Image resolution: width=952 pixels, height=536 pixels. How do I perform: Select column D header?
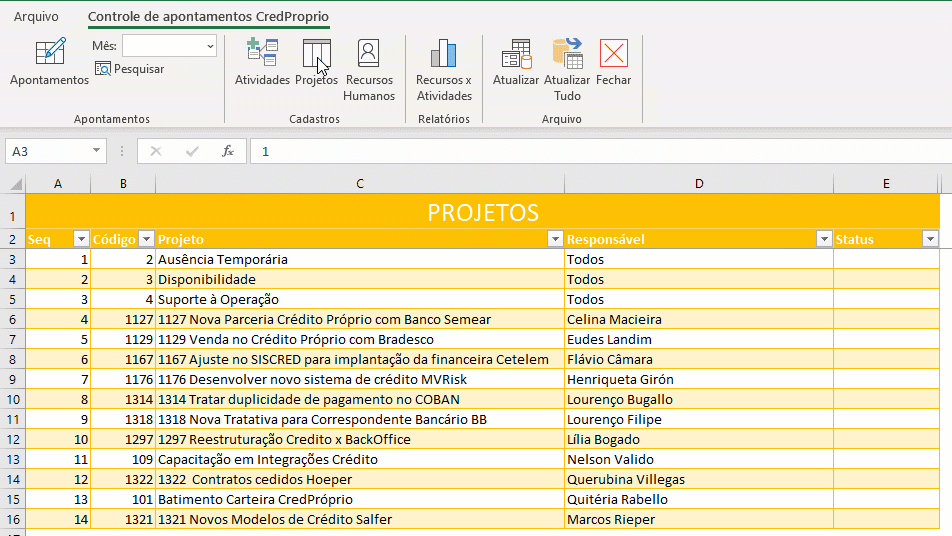(x=699, y=184)
